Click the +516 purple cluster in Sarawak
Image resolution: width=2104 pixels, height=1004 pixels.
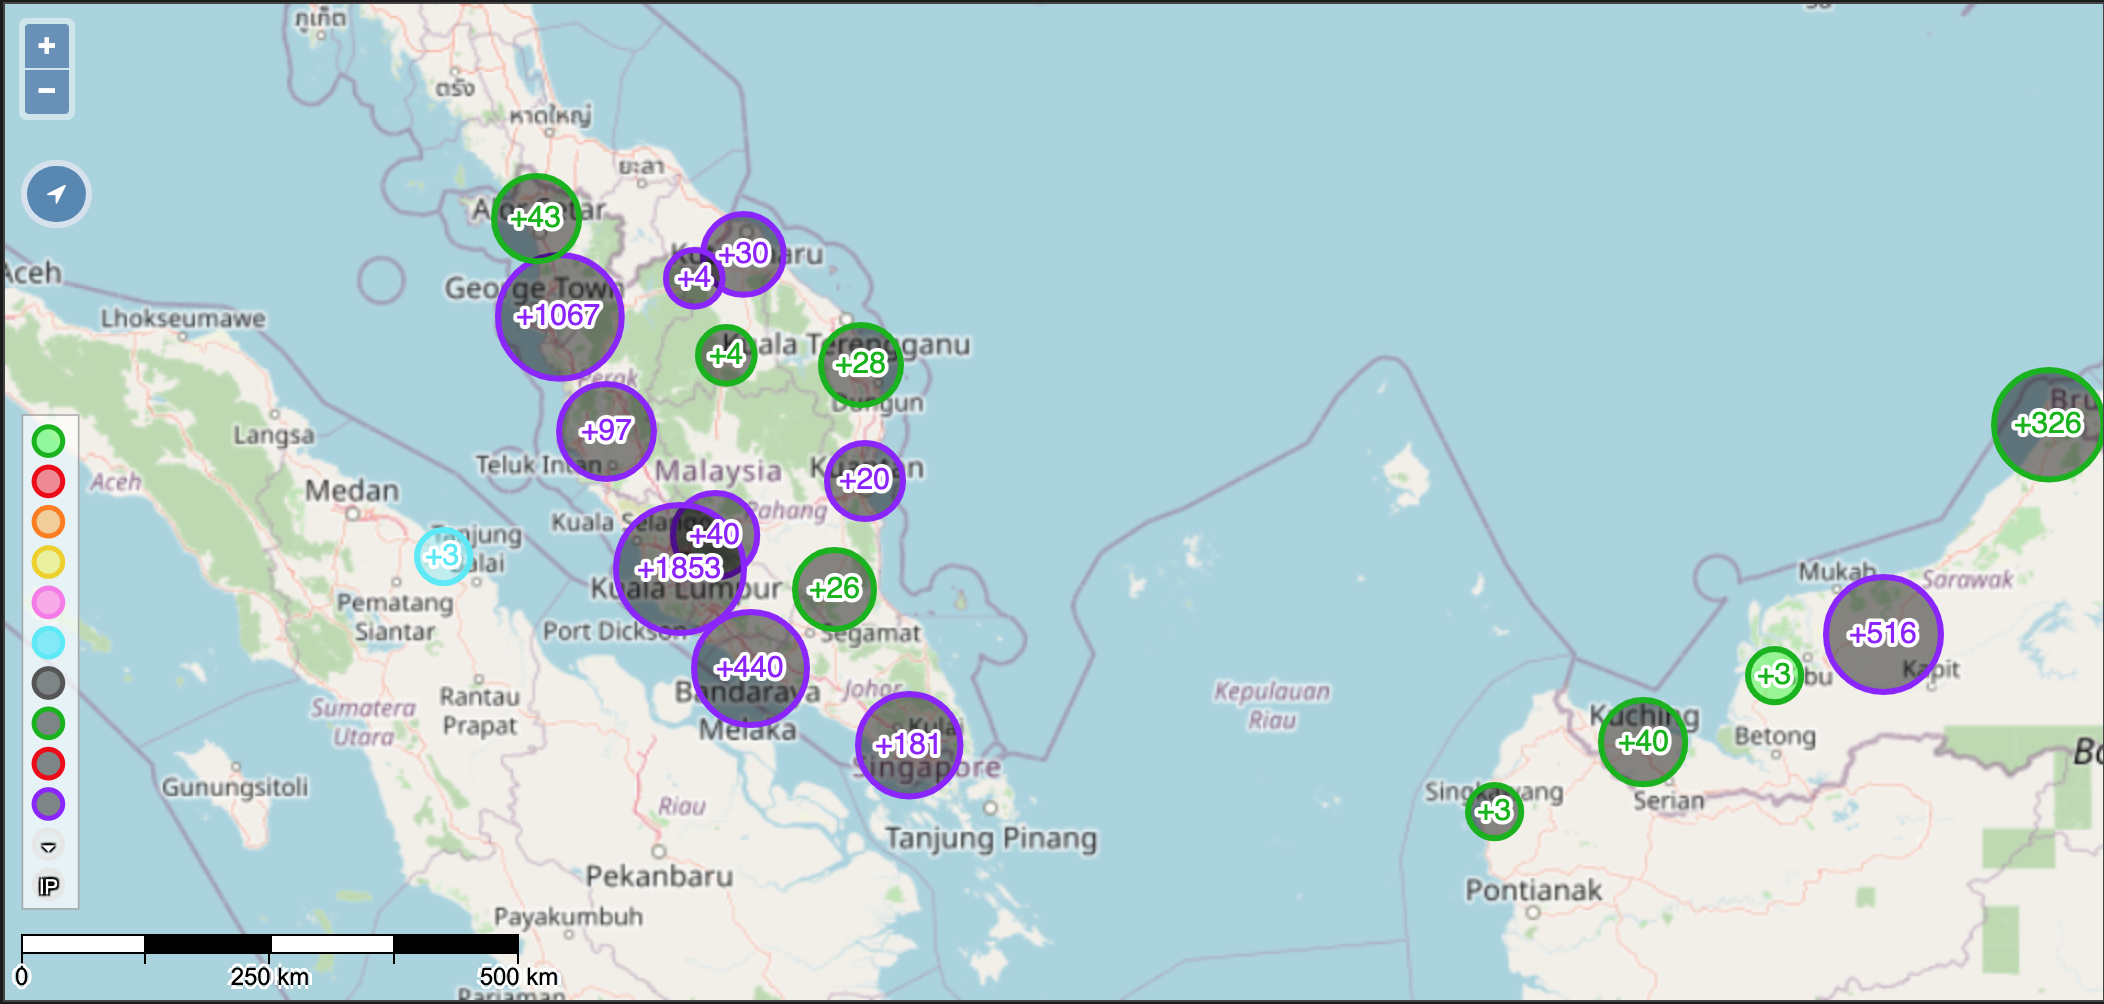[x=1883, y=634]
